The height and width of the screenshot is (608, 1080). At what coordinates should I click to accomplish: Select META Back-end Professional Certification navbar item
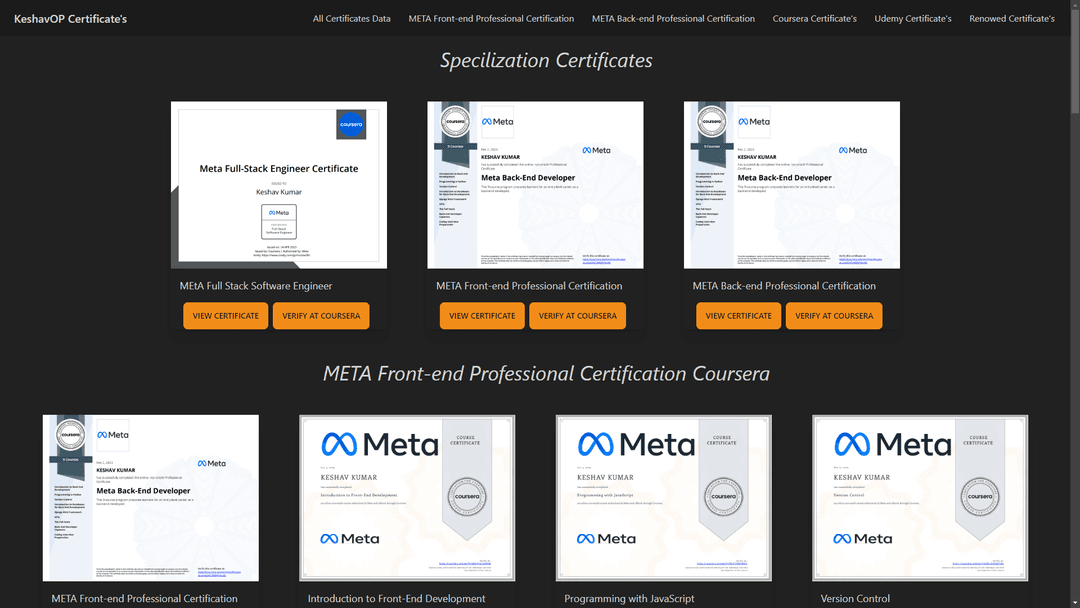click(x=673, y=19)
